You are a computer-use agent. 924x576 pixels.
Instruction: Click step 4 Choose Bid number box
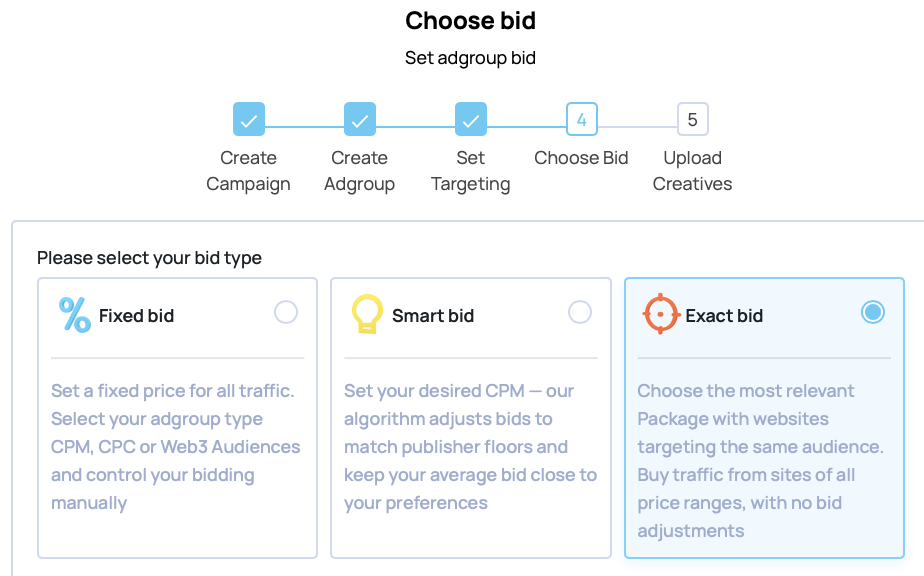(x=582, y=120)
